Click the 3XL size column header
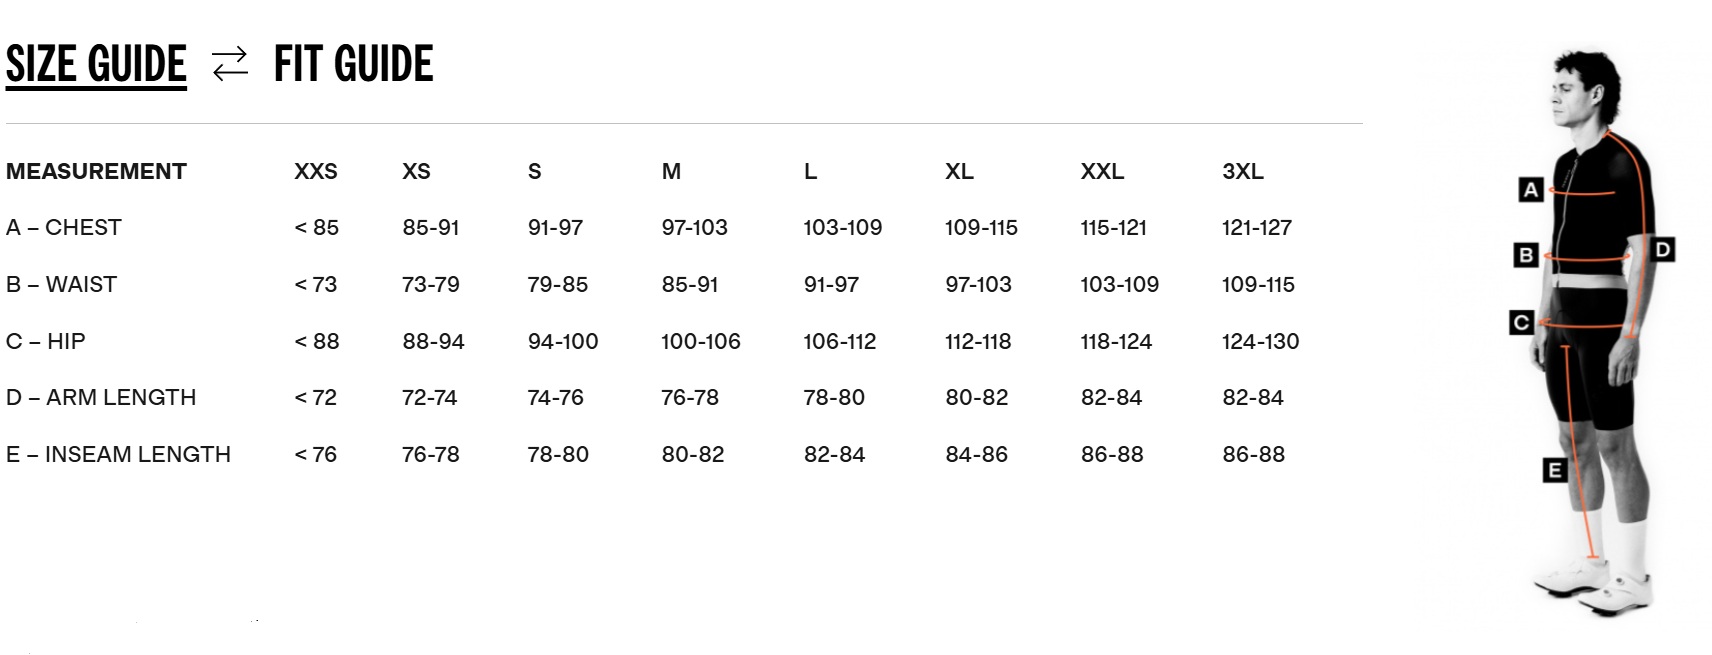The image size is (1712, 655). click(x=1243, y=172)
